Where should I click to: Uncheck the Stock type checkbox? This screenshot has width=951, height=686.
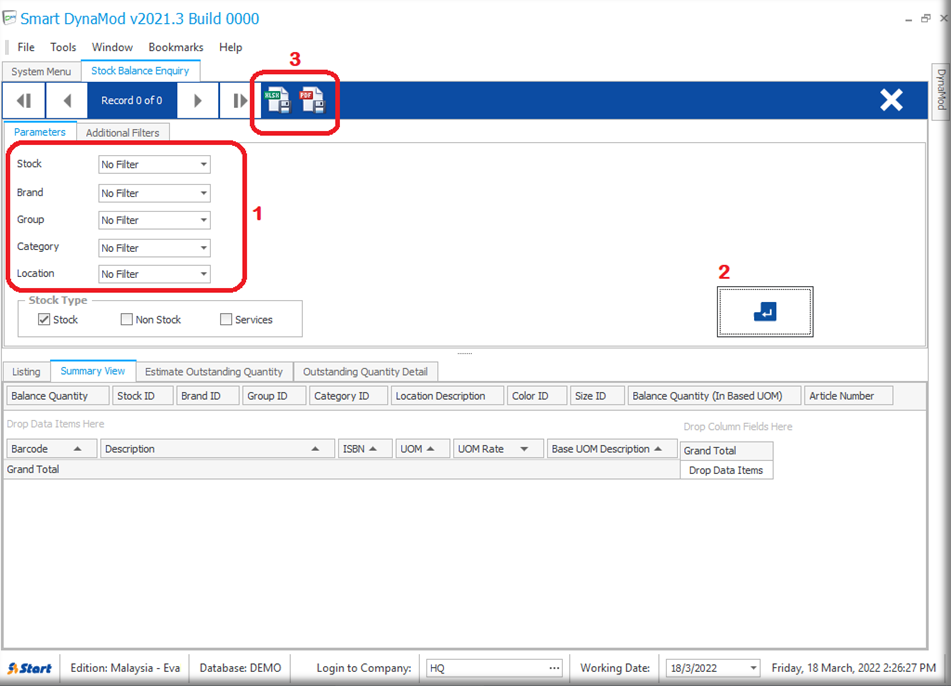[44, 320]
